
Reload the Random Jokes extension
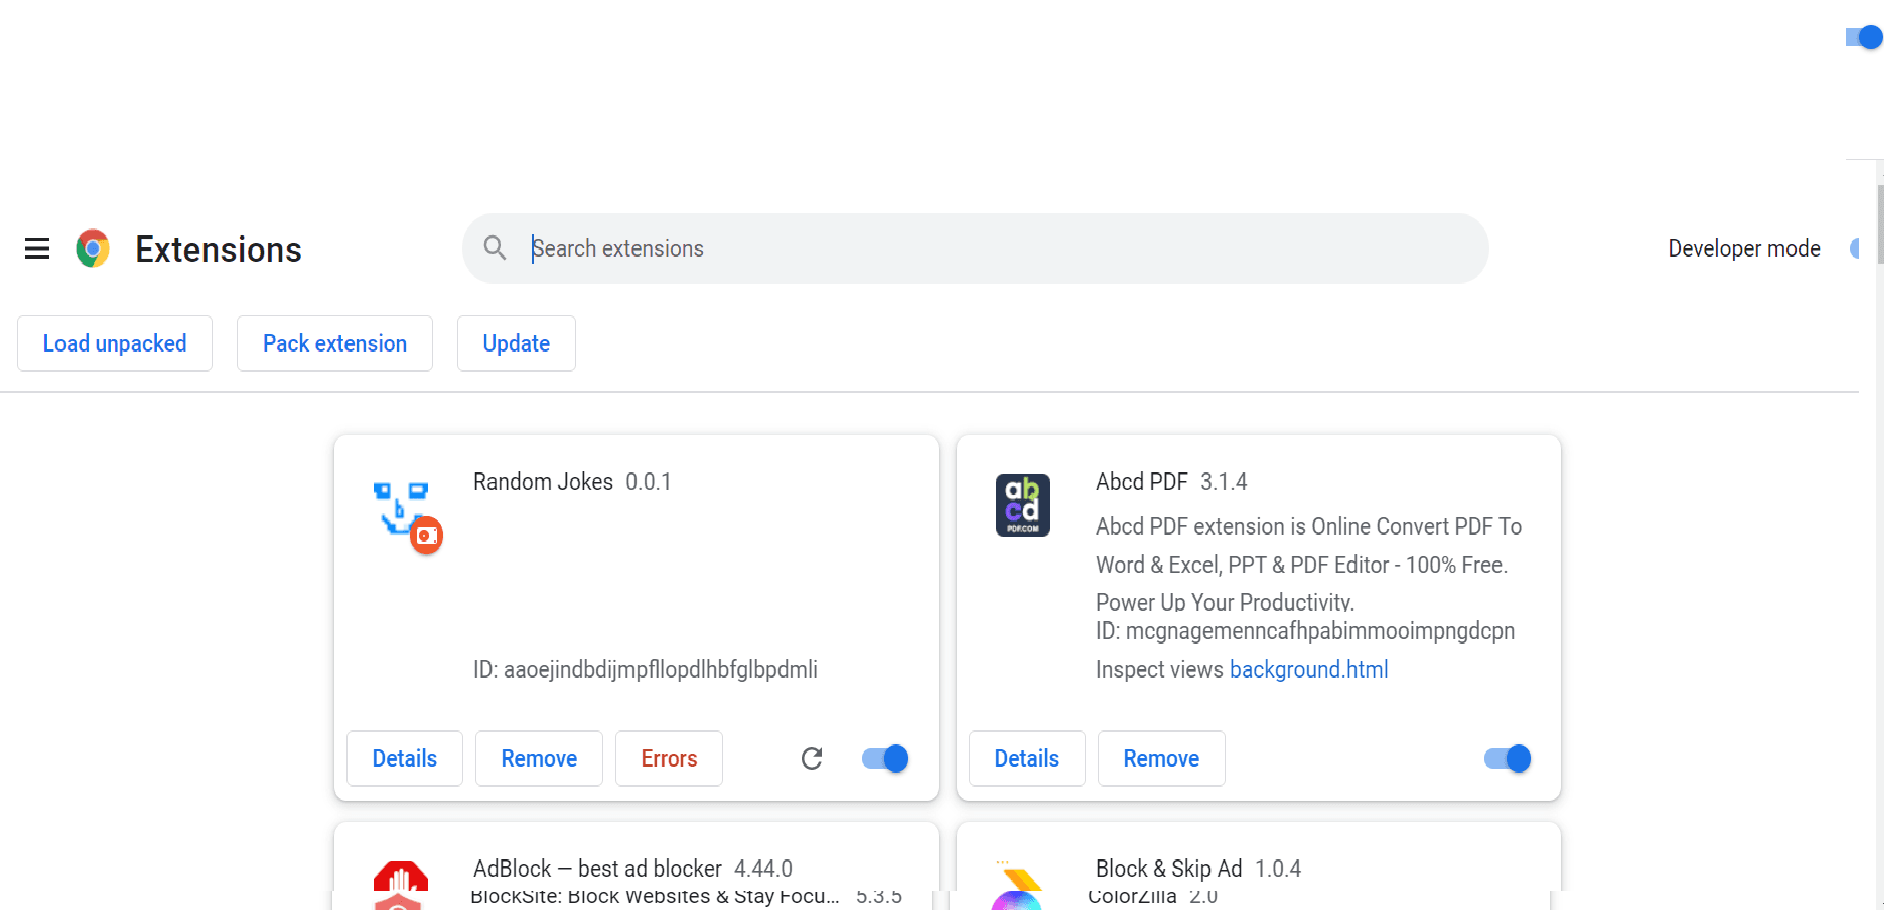coord(812,759)
